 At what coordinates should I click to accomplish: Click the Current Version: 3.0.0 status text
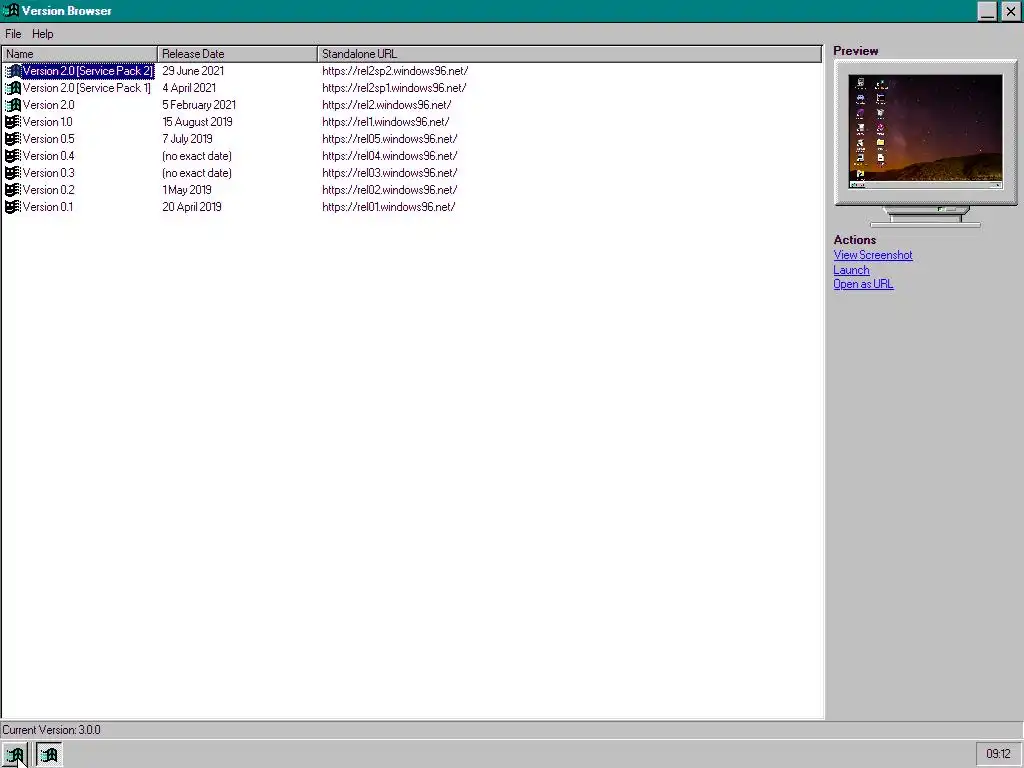(x=52, y=730)
